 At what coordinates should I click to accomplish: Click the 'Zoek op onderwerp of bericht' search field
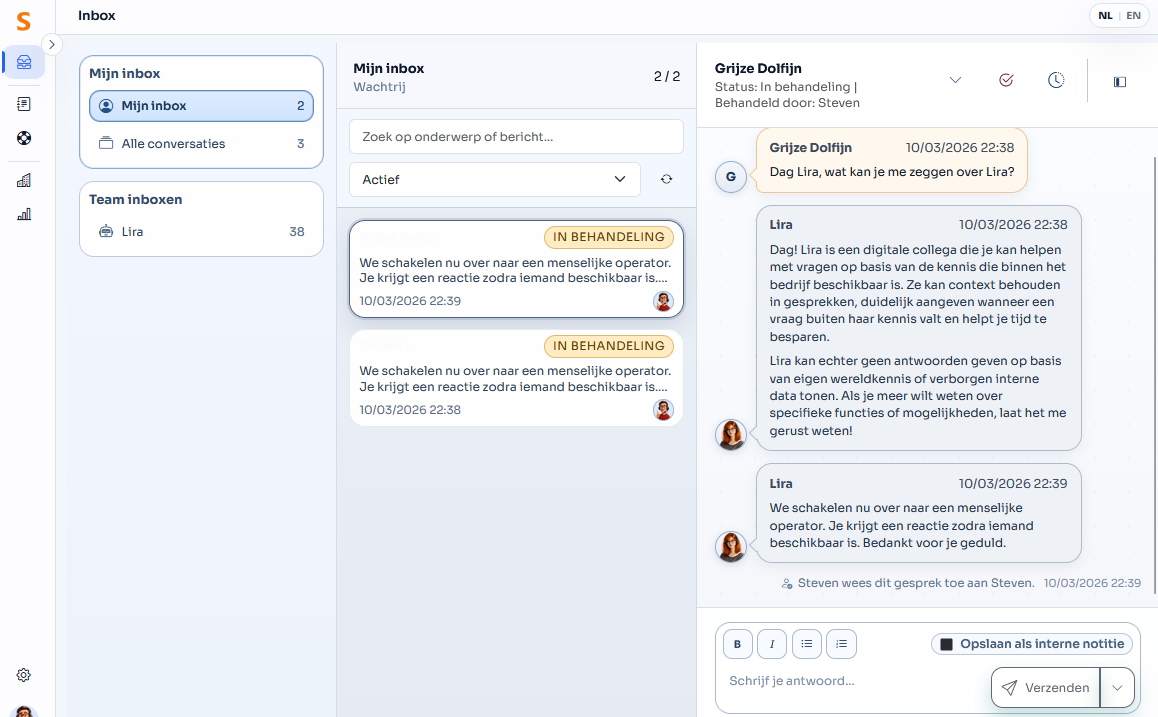[x=515, y=136]
